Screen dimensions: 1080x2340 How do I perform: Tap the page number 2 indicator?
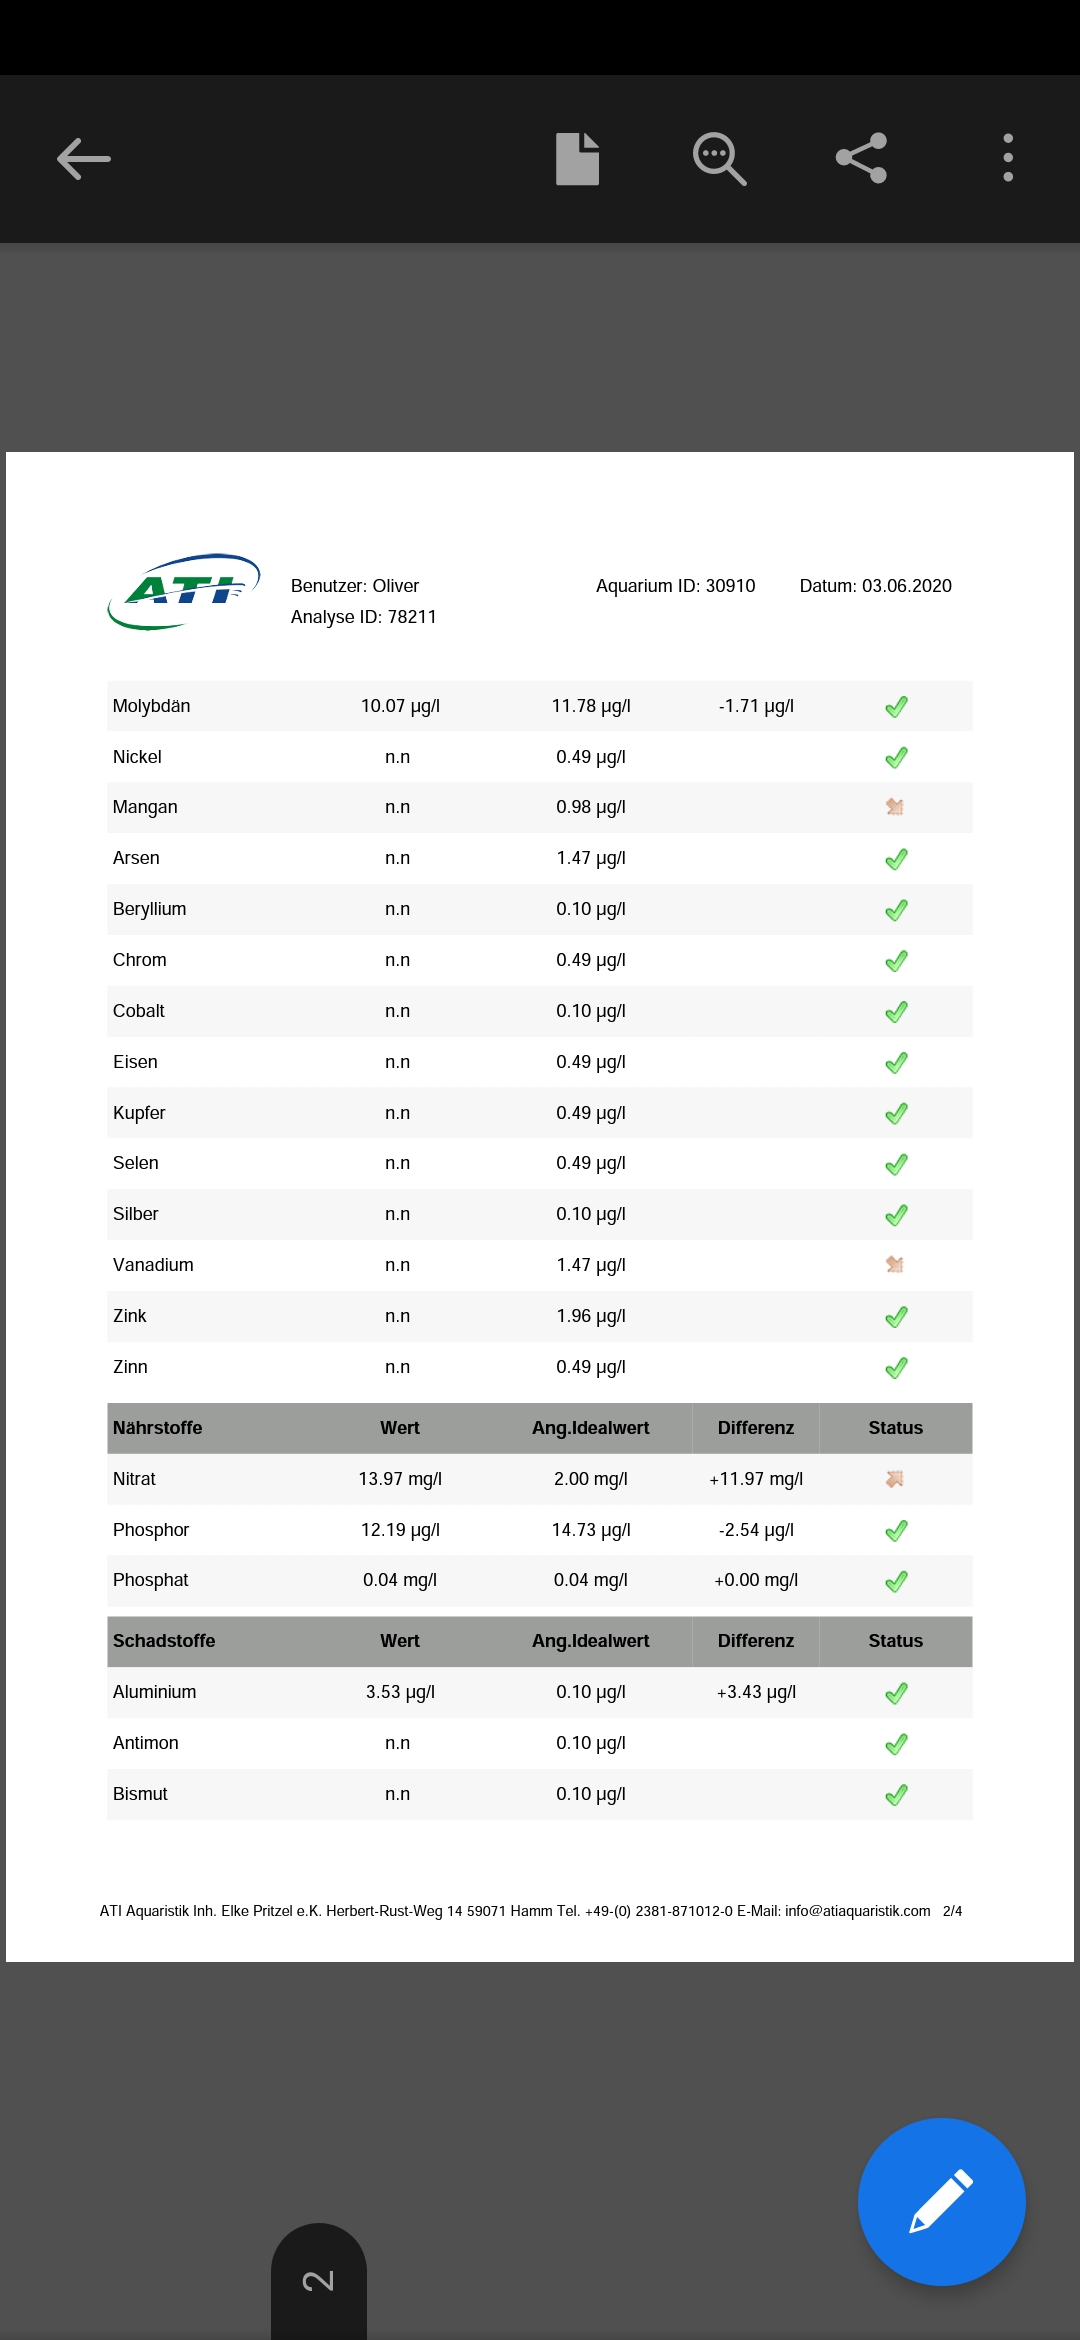pyautogui.click(x=318, y=2281)
